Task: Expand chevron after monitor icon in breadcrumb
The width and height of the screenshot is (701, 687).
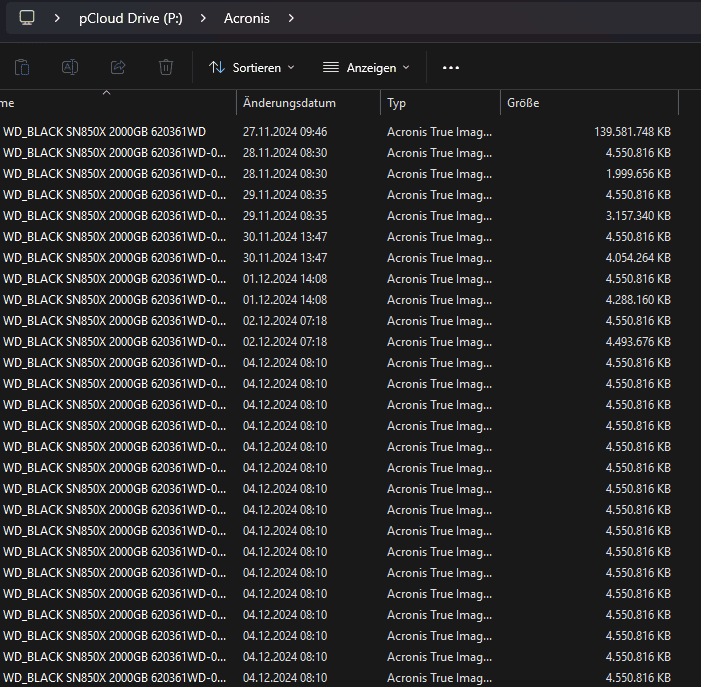Action: (x=57, y=18)
